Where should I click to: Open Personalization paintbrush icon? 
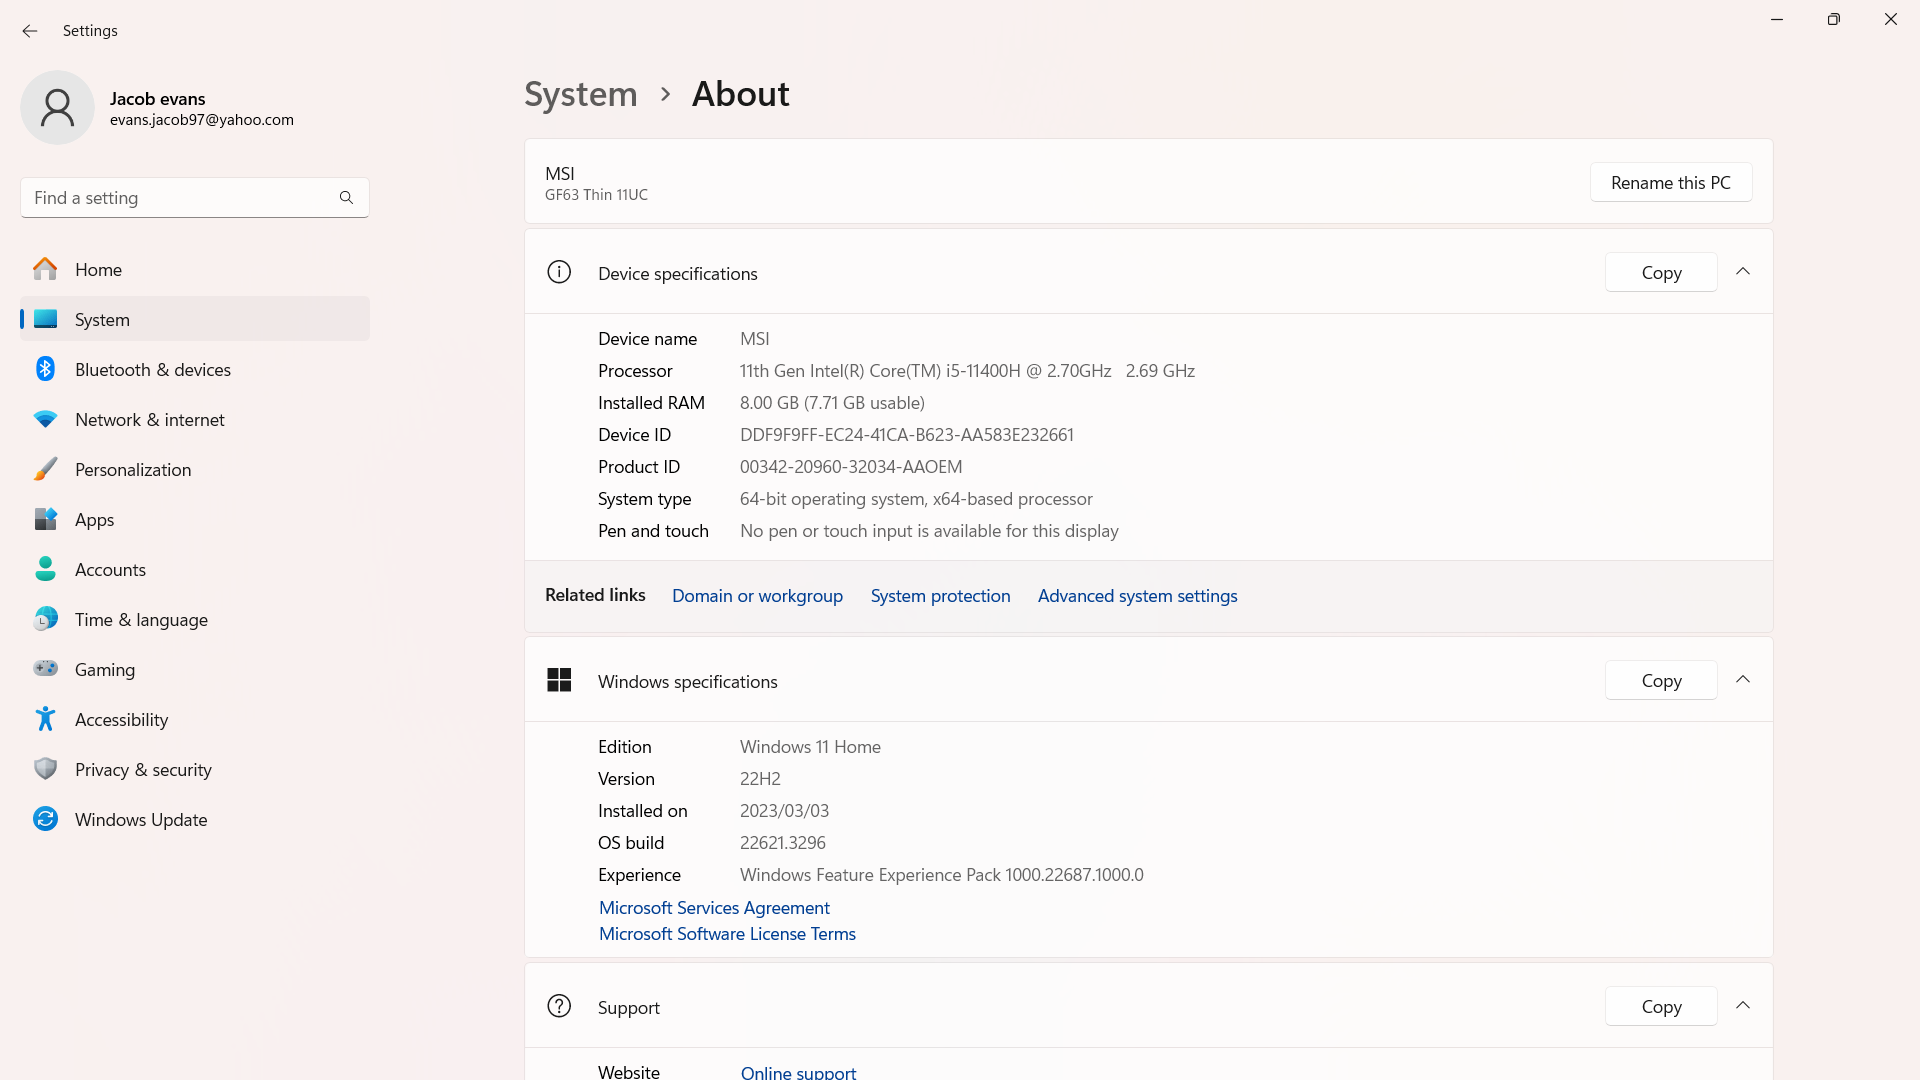[x=45, y=469]
